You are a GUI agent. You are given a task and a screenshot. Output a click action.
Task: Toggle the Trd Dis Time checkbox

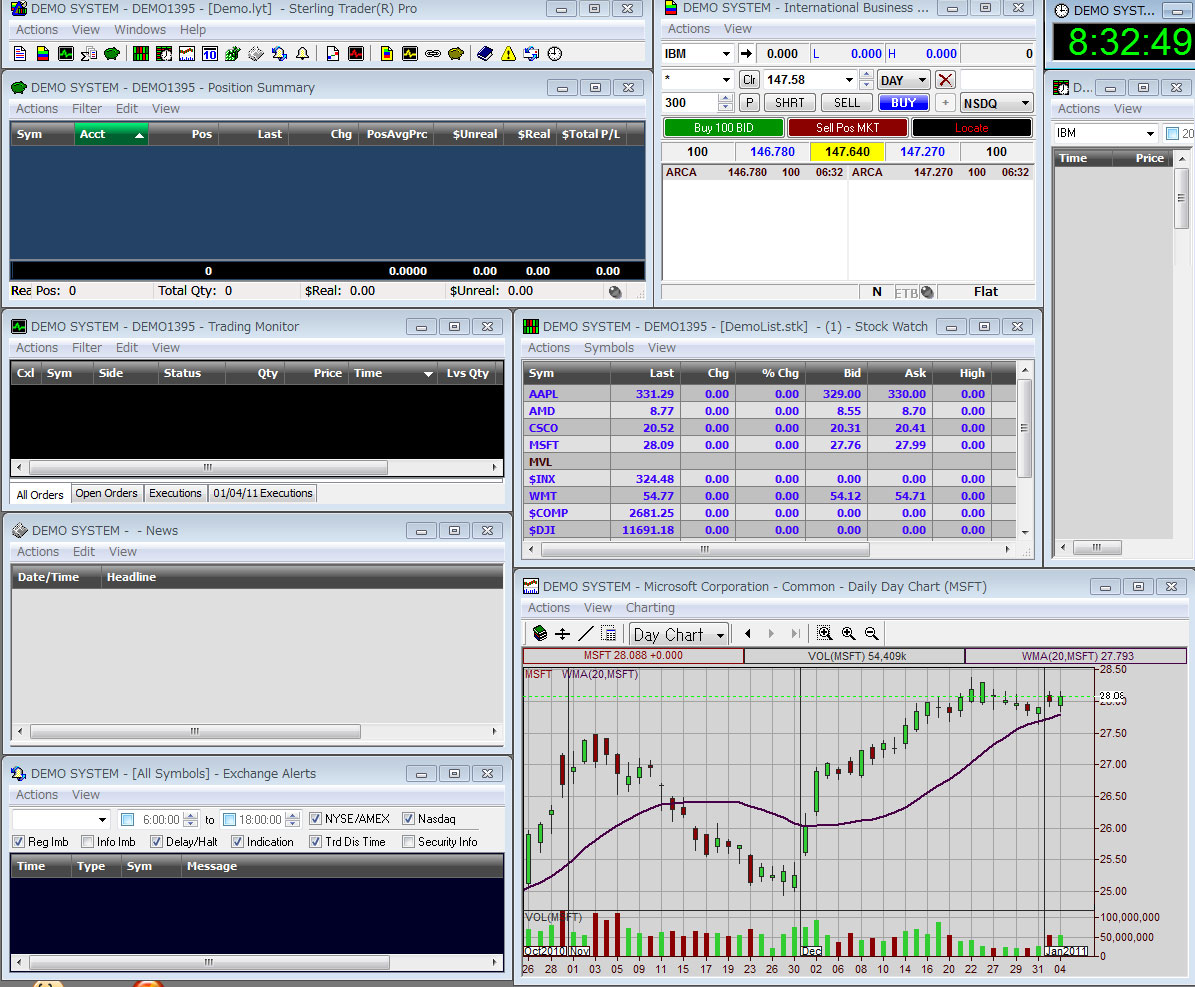pos(316,841)
